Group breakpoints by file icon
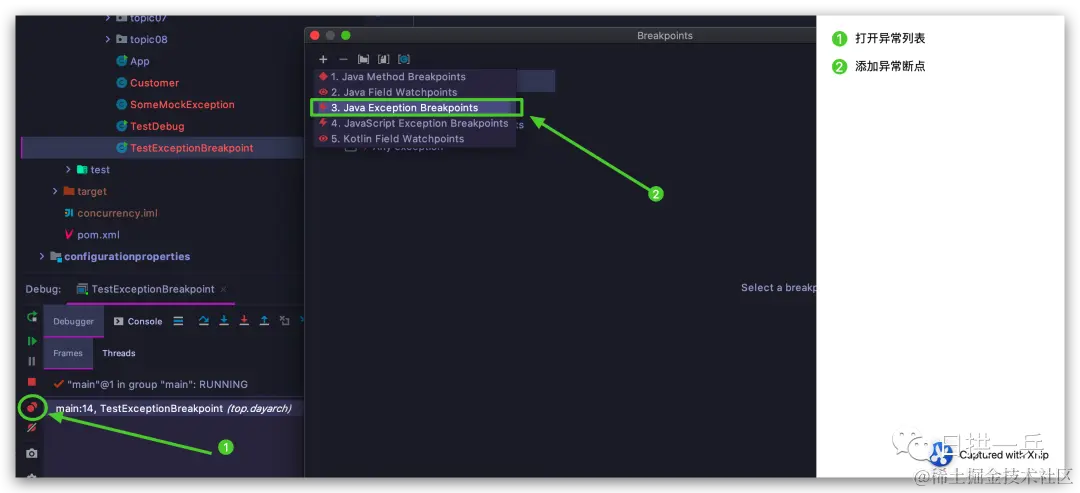Image resolution: width=1080 pixels, height=493 pixels. click(384, 59)
